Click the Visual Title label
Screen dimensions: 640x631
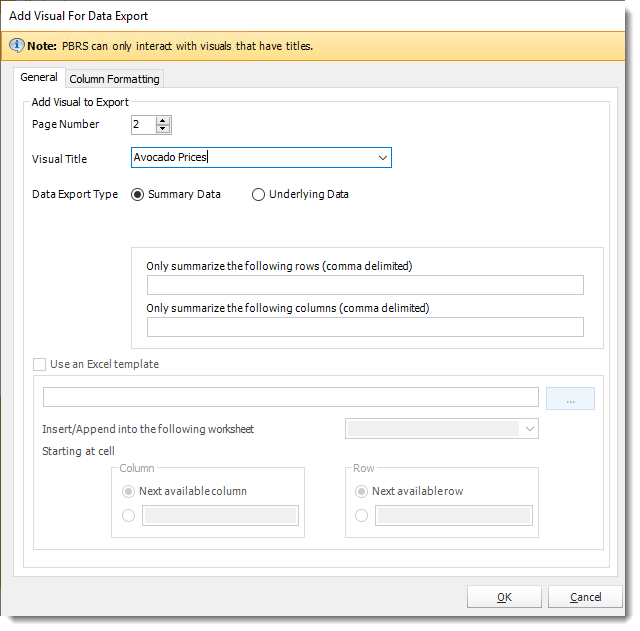click(x=60, y=159)
